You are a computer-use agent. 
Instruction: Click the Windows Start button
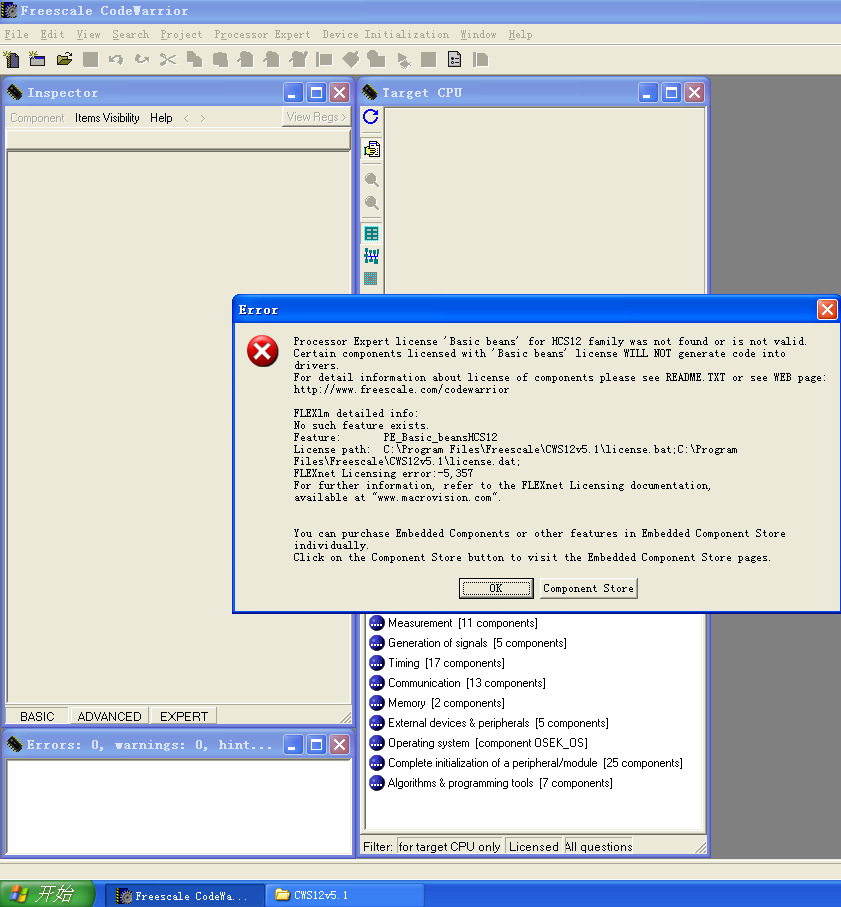tap(47, 894)
